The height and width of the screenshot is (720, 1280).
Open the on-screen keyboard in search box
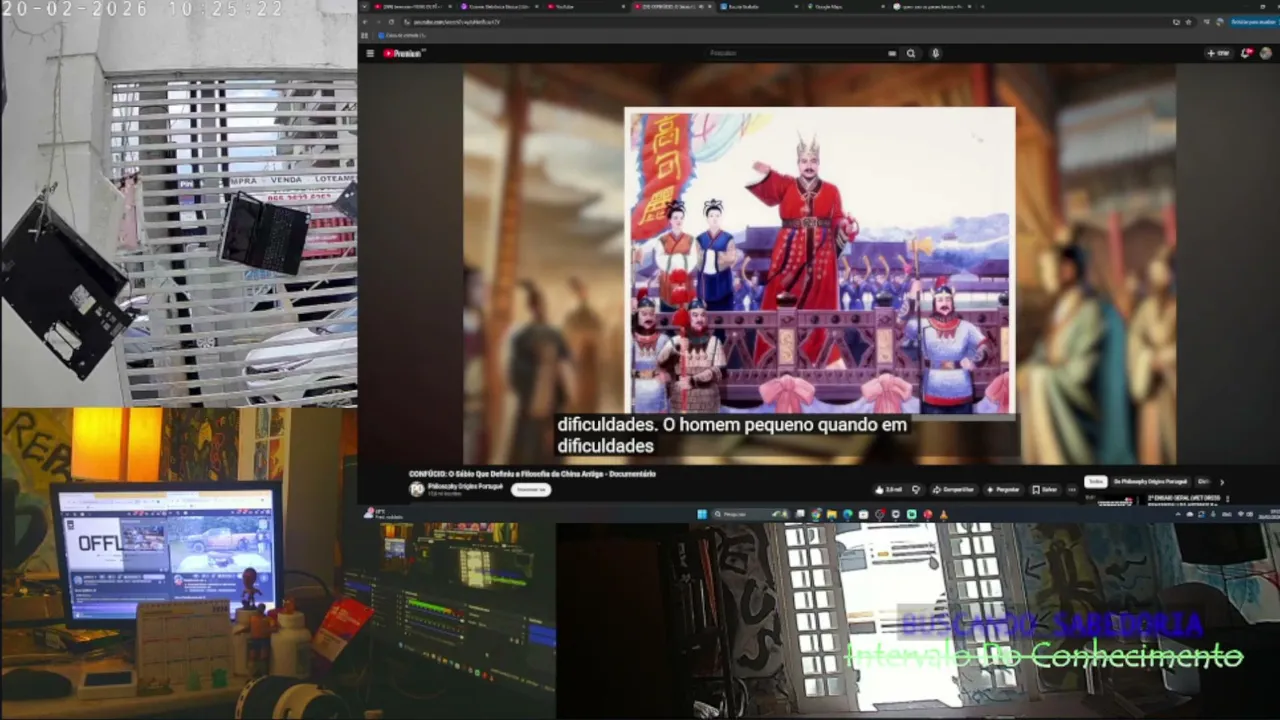point(892,54)
